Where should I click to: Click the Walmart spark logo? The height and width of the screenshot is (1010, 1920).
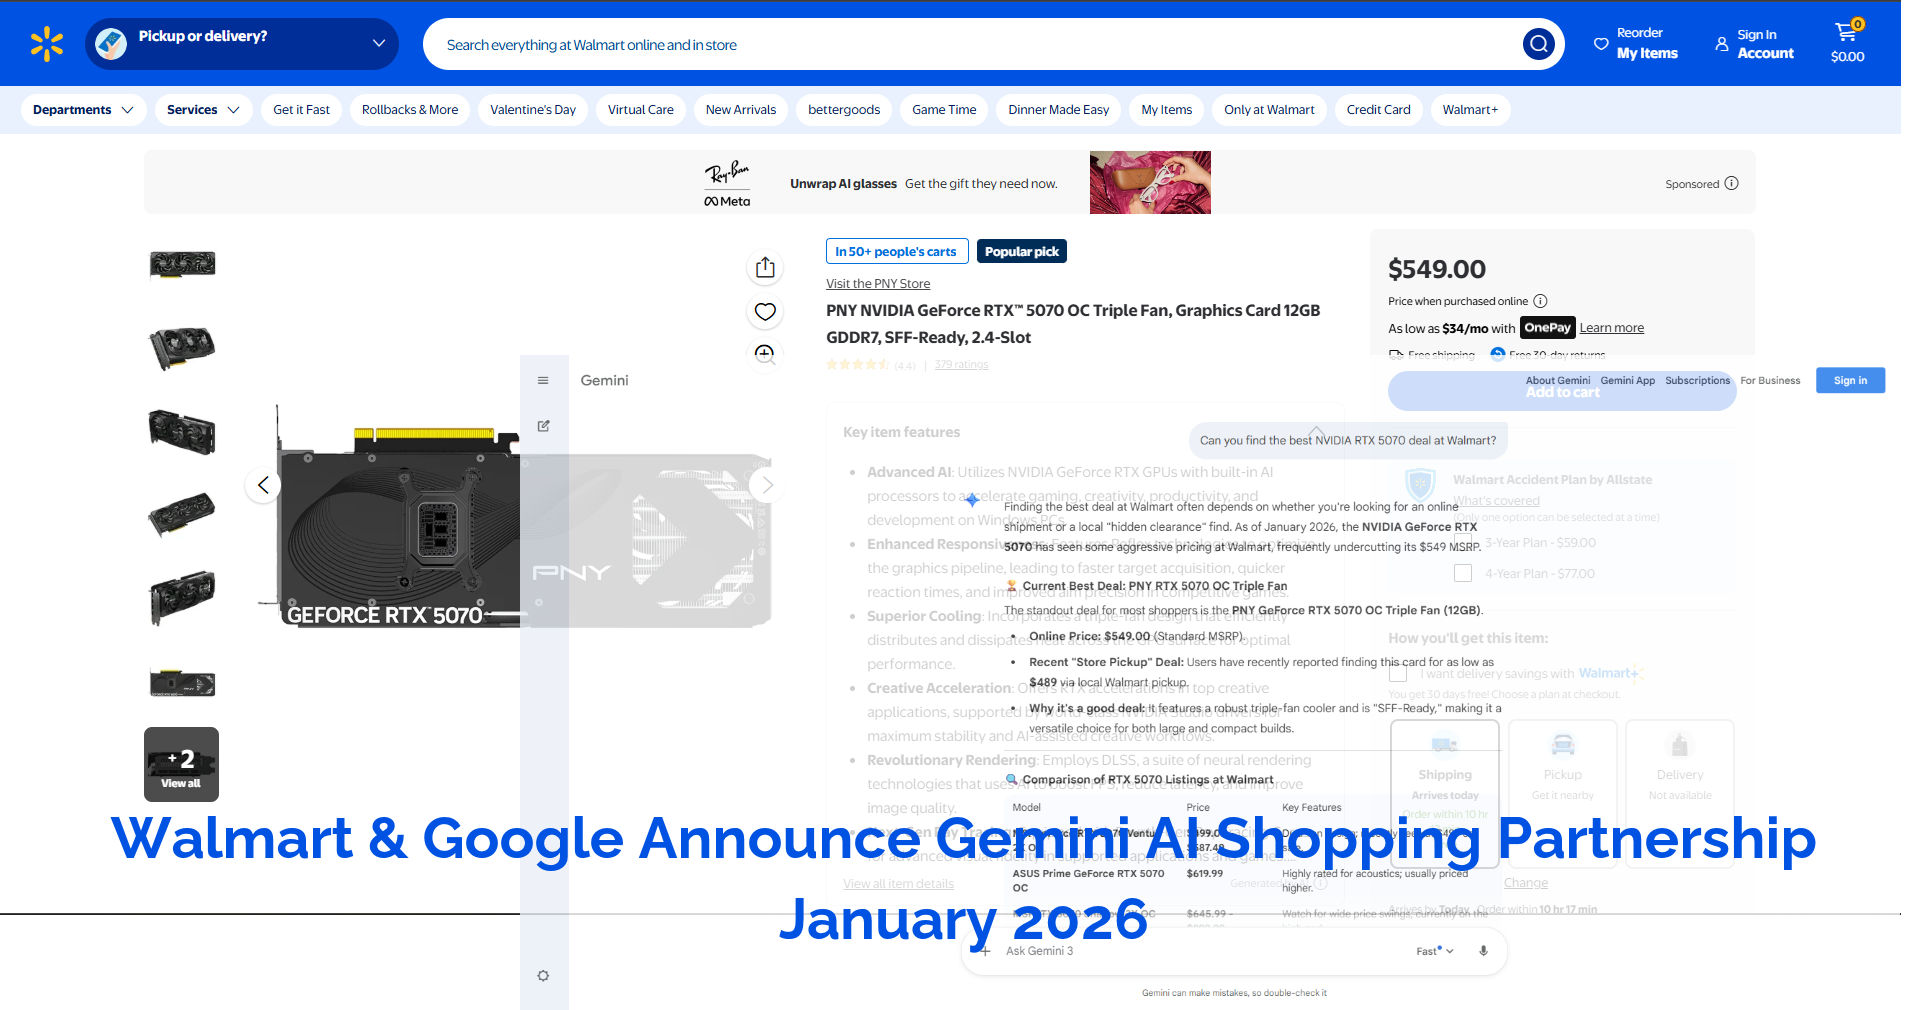tap(47, 44)
